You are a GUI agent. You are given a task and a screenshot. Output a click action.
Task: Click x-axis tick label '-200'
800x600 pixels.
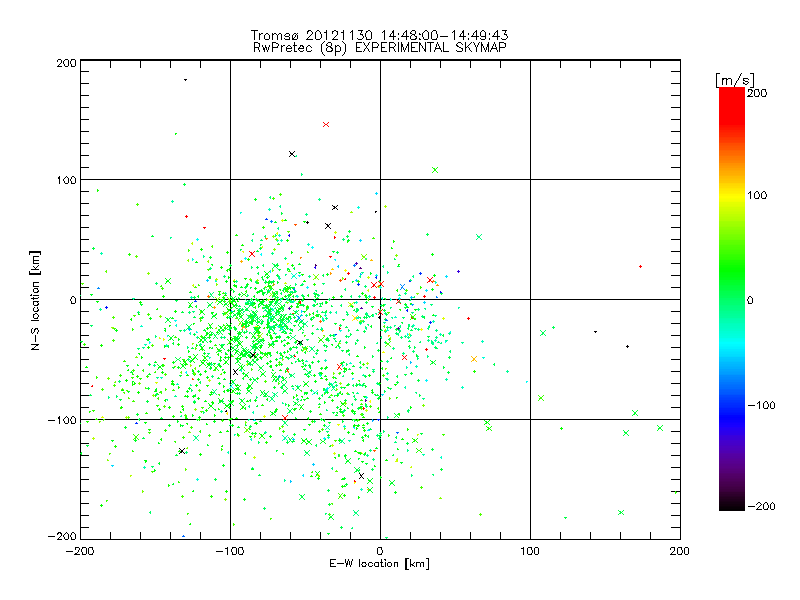(80, 551)
